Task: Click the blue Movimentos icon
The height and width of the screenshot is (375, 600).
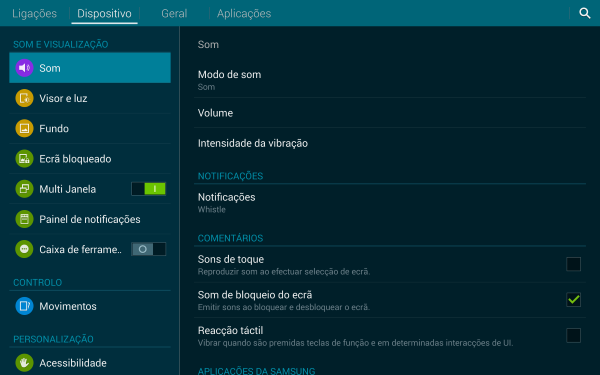Action: pyautogui.click(x=24, y=306)
